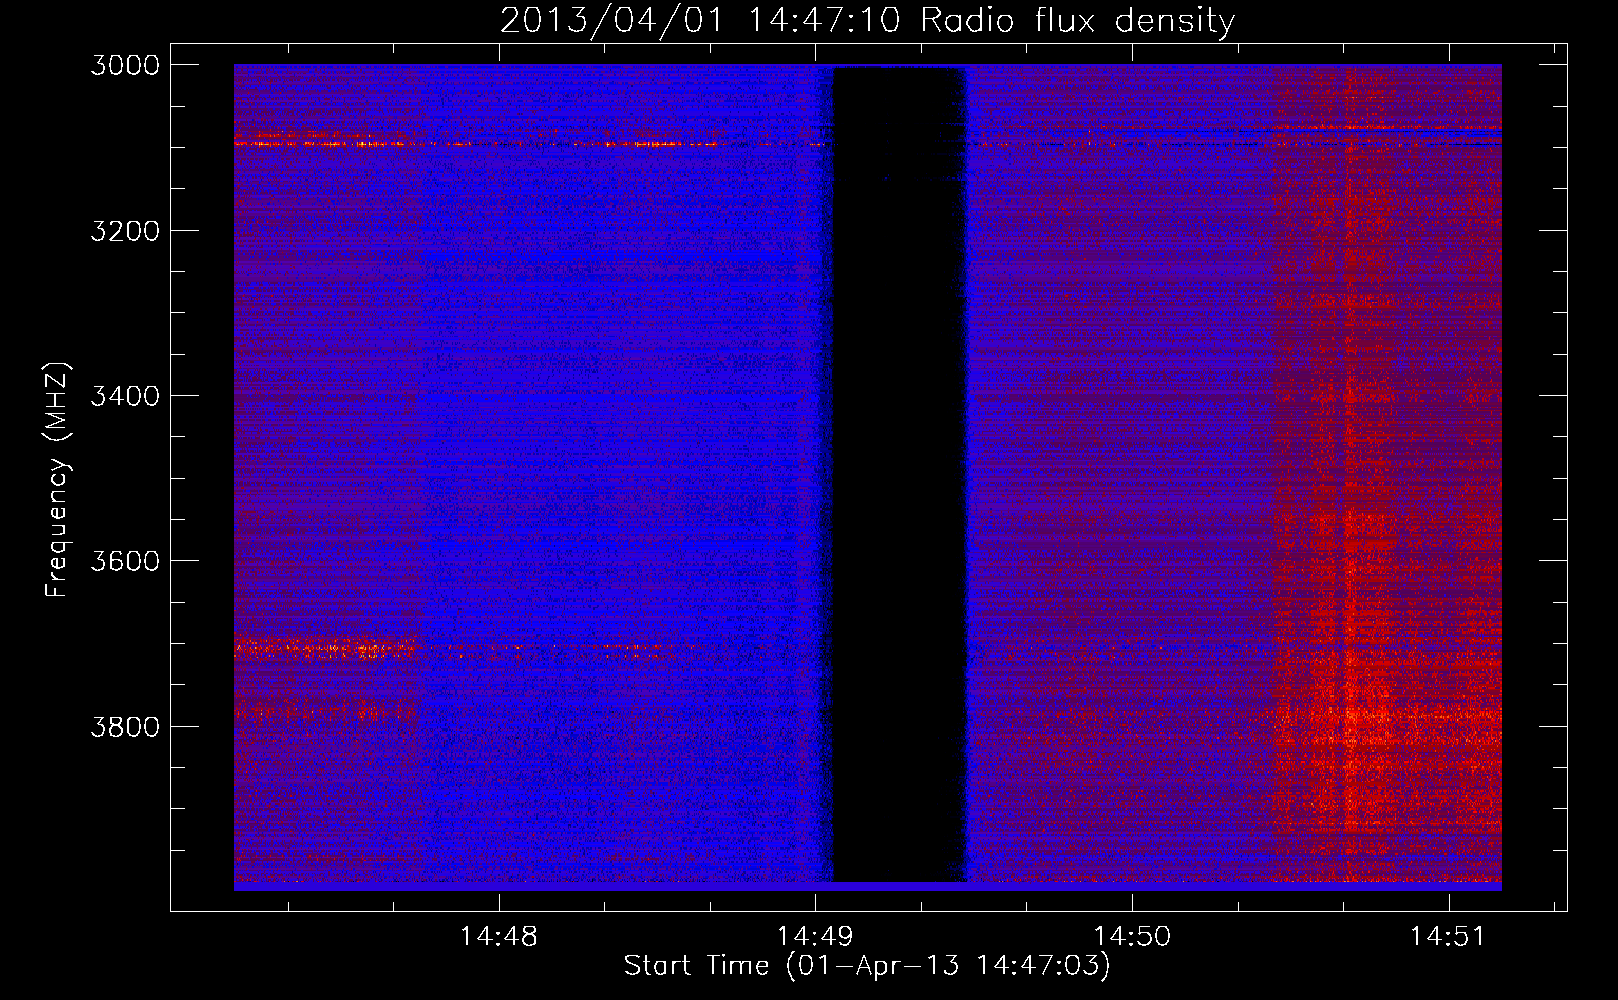
Task: Click the "Start Time (01-Apr-13 14:47:03)" axis title
Action: click(867, 966)
